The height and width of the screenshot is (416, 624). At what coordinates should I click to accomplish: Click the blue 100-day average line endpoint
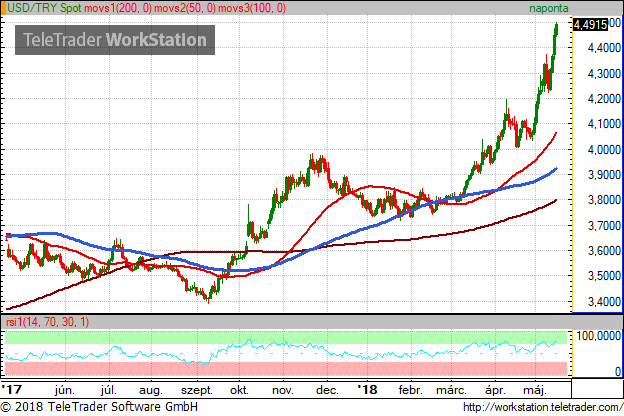556,169
